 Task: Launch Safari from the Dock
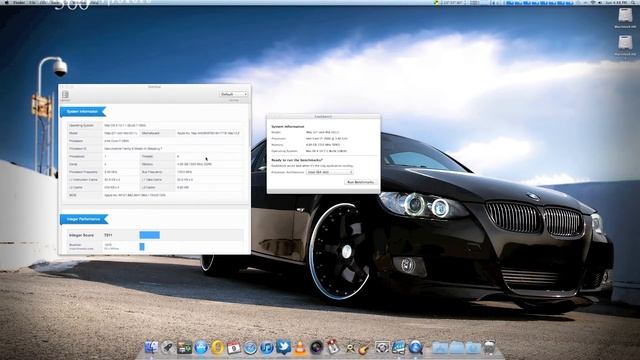250,347
